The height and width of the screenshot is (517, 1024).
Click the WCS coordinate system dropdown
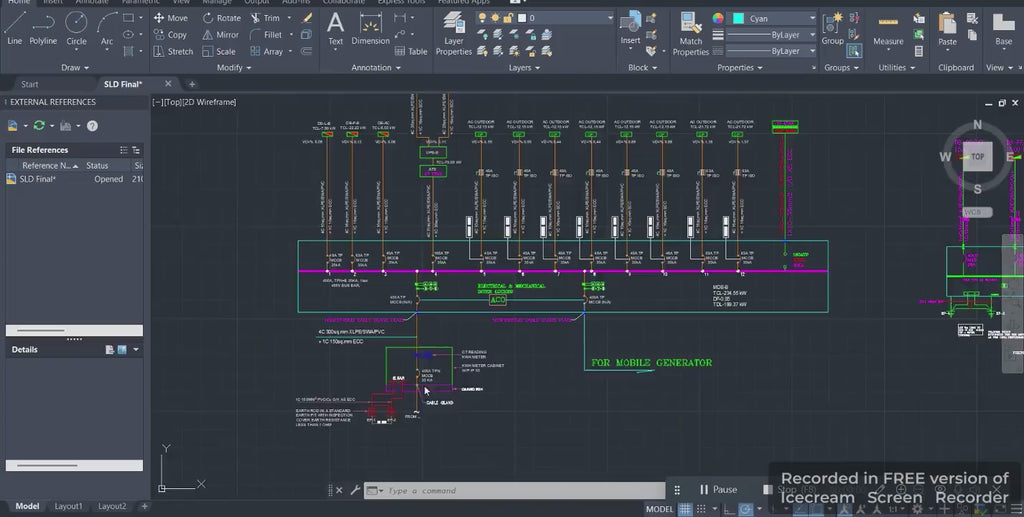coord(978,213)
